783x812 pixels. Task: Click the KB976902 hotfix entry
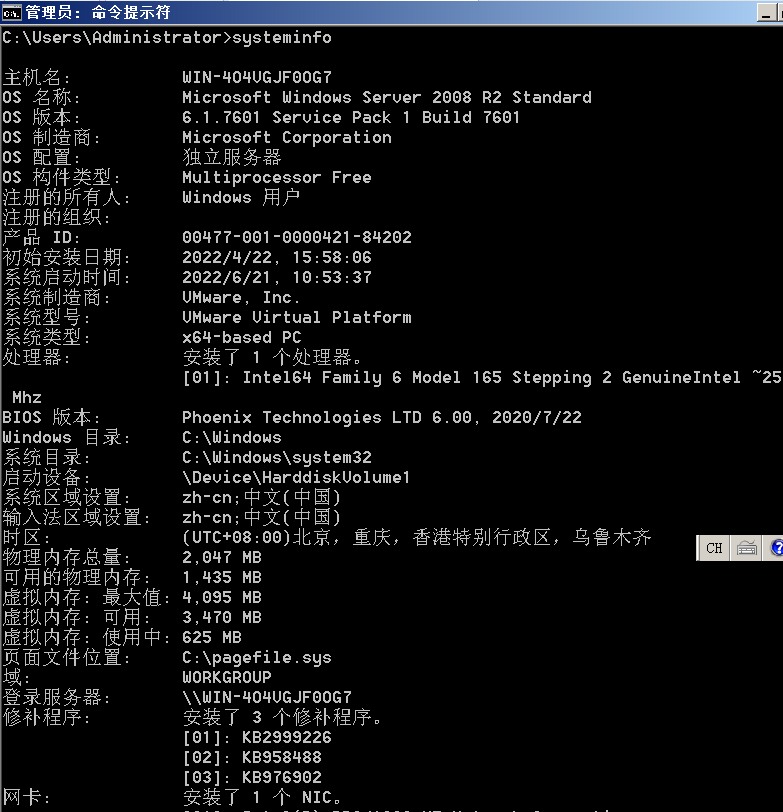pyautogui.click(x=251, y=777)
